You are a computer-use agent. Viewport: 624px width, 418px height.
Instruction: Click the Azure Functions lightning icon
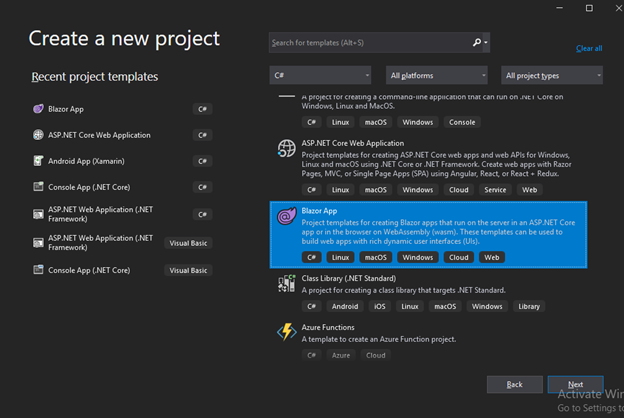(x=286, y=331)
